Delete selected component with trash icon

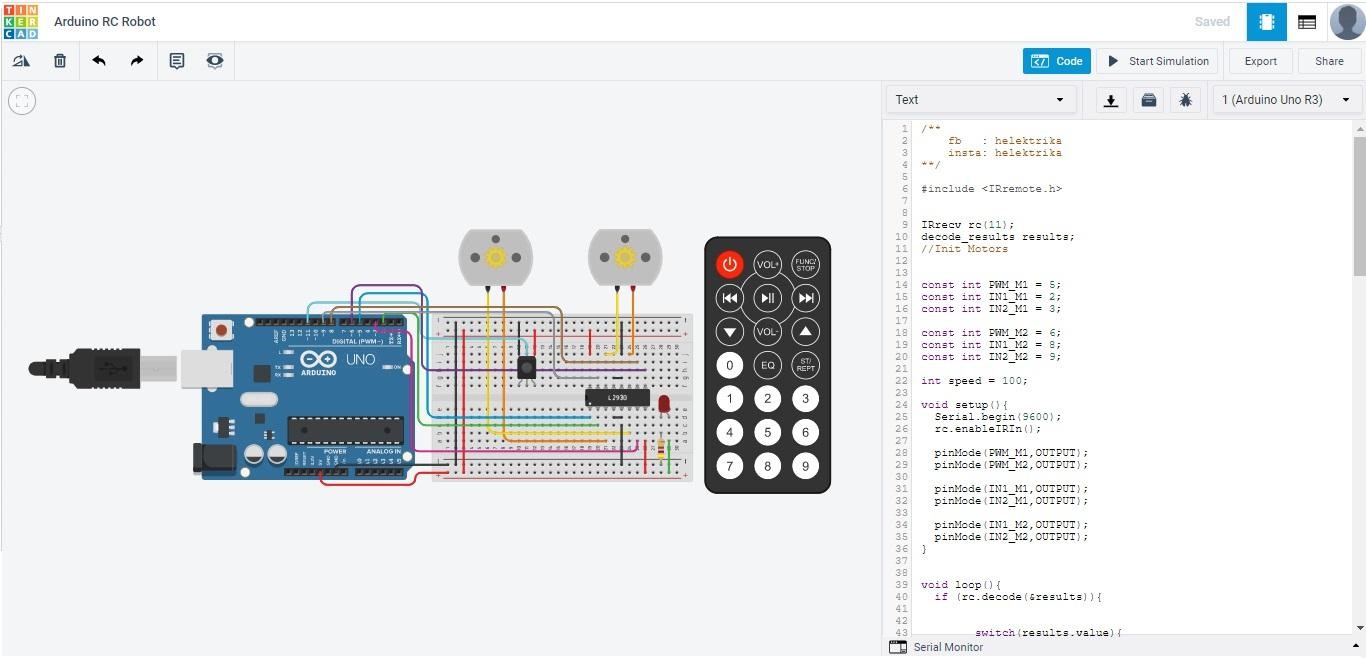click(60, 61)
